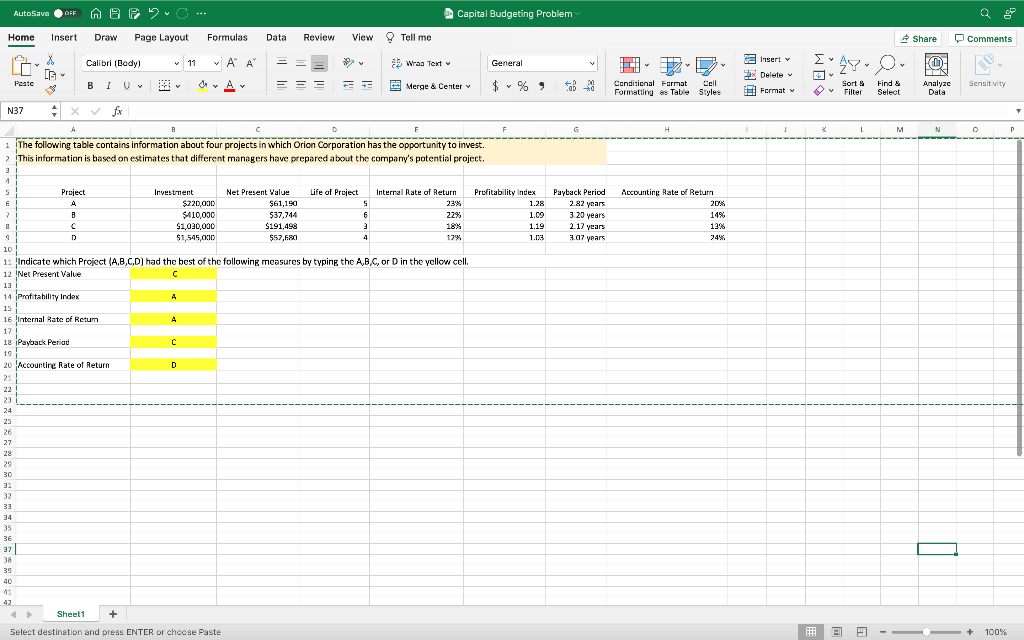Viewport: 1024px width, 640px height.
Task: Click the AutoSum sigma icon
Action: click(819, 59)
